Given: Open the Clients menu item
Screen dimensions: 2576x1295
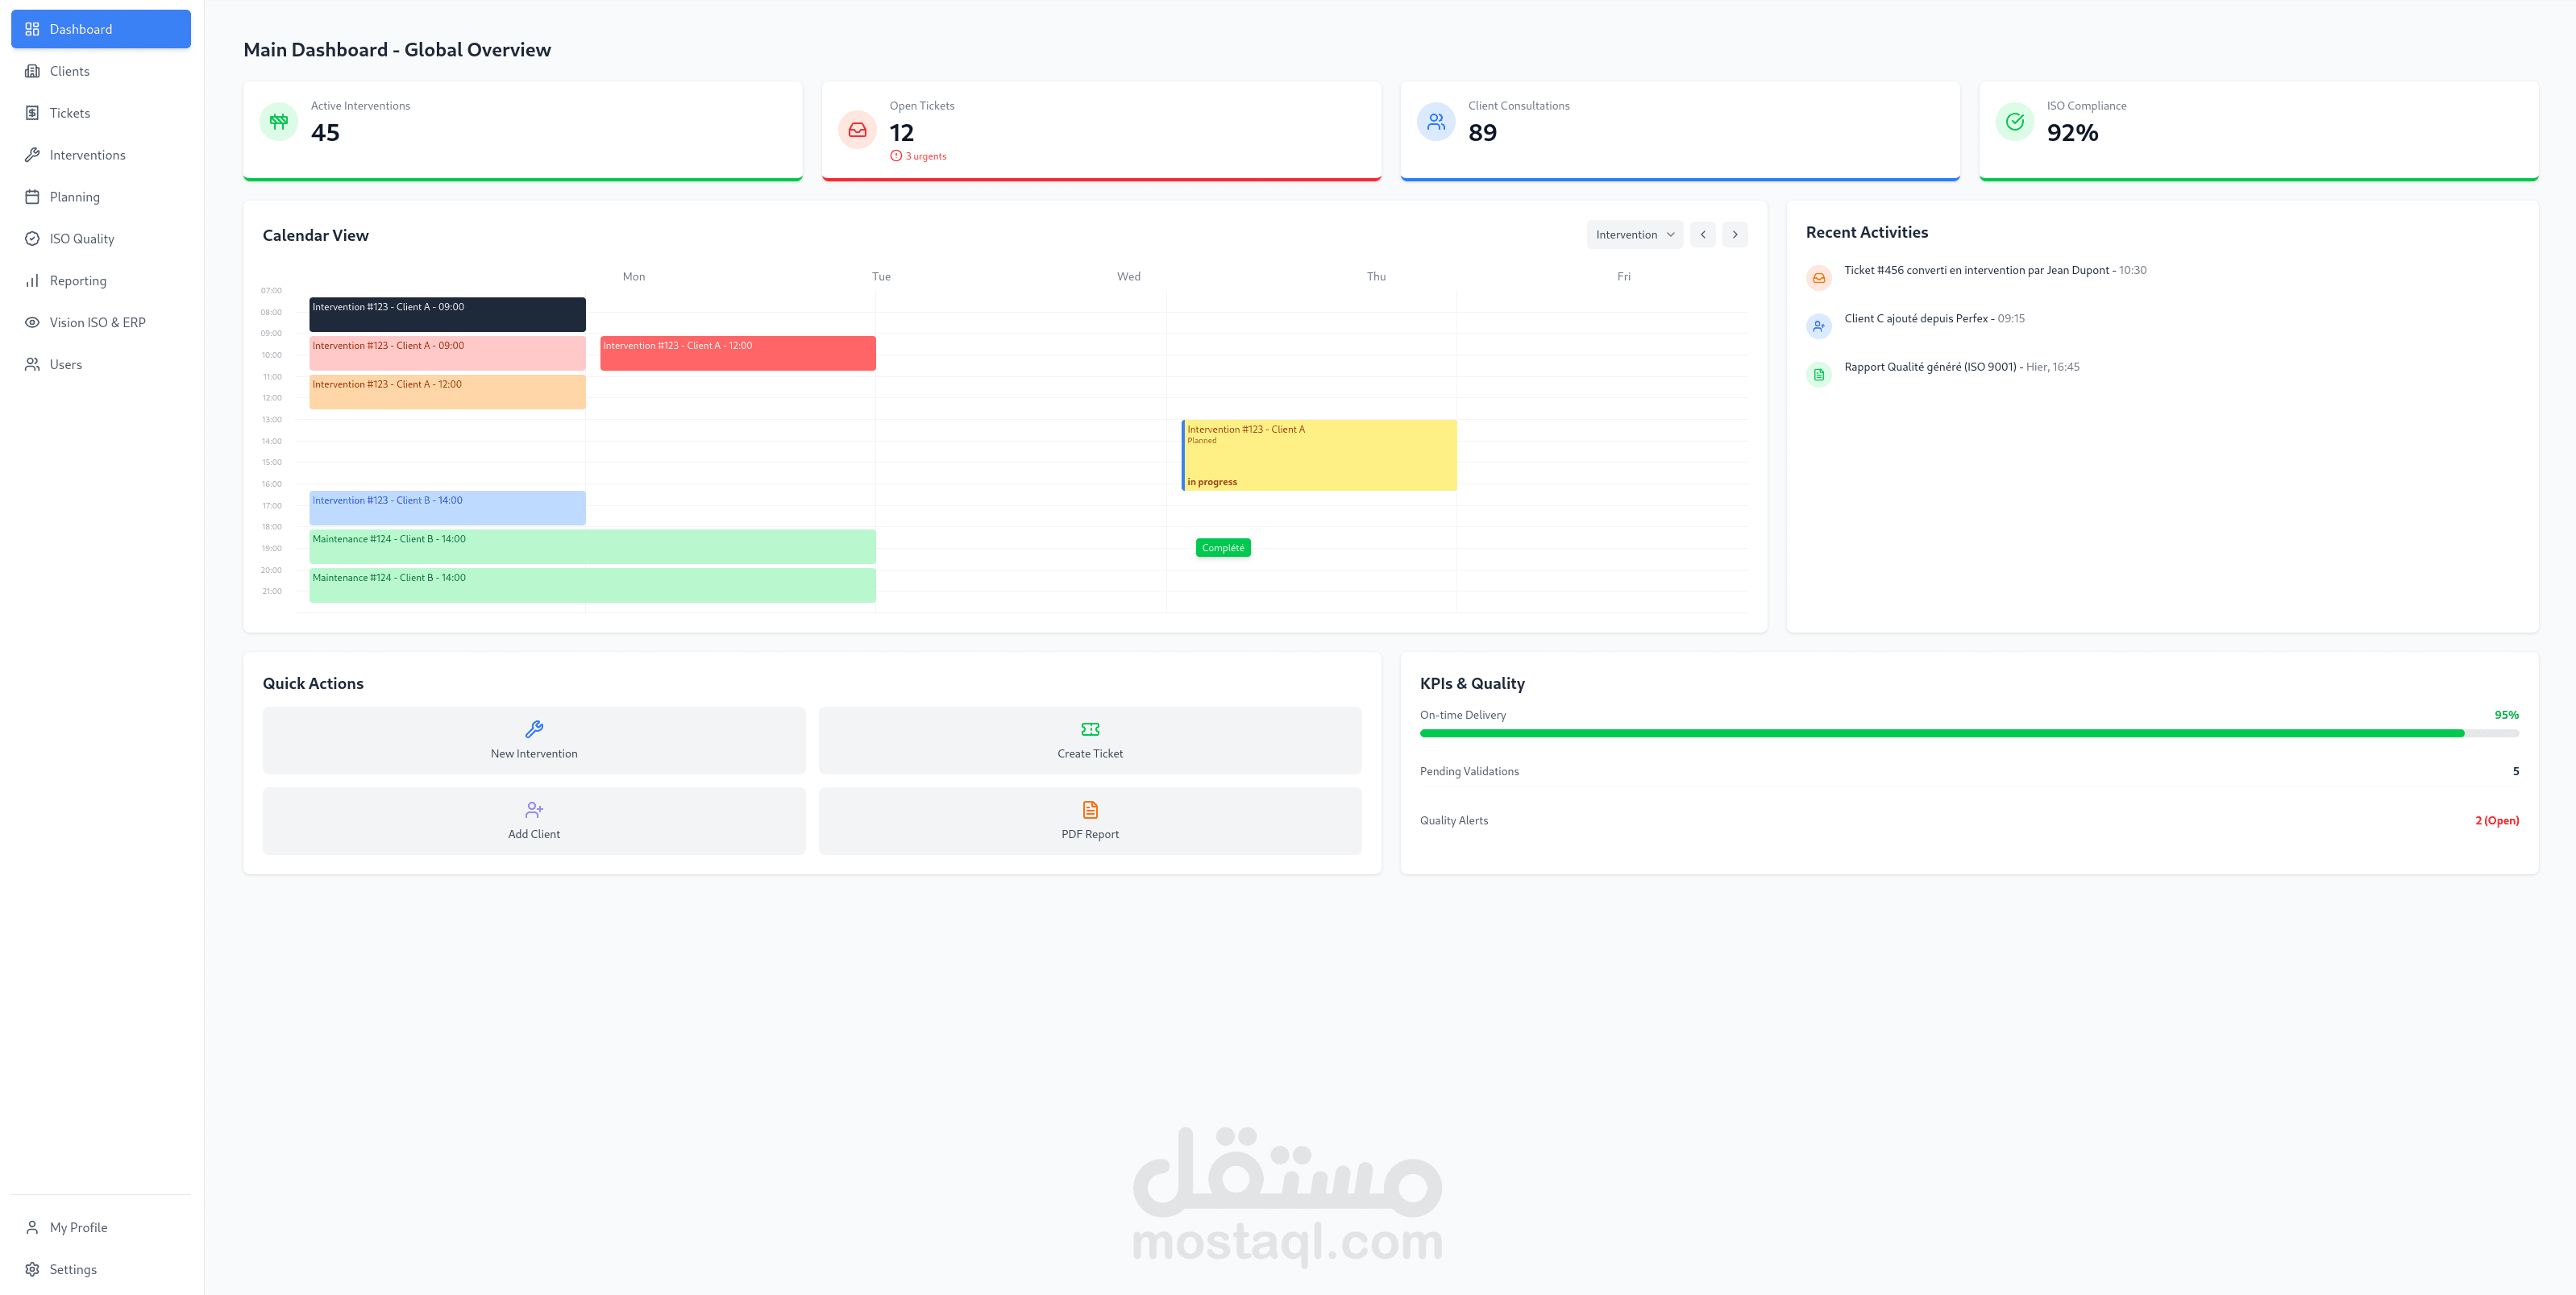Looking at the screenshot, I should pyautogui.click(x=101, y=71).
